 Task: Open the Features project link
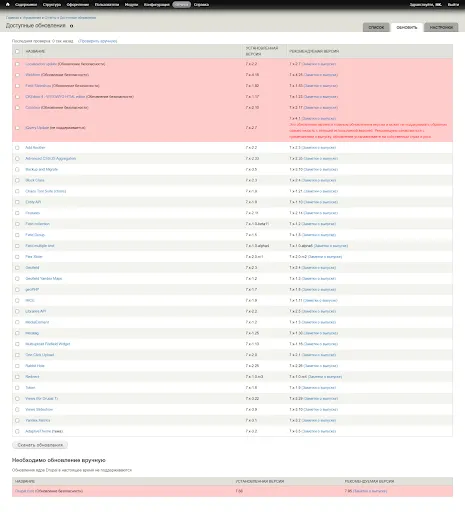tap(33, 213)
